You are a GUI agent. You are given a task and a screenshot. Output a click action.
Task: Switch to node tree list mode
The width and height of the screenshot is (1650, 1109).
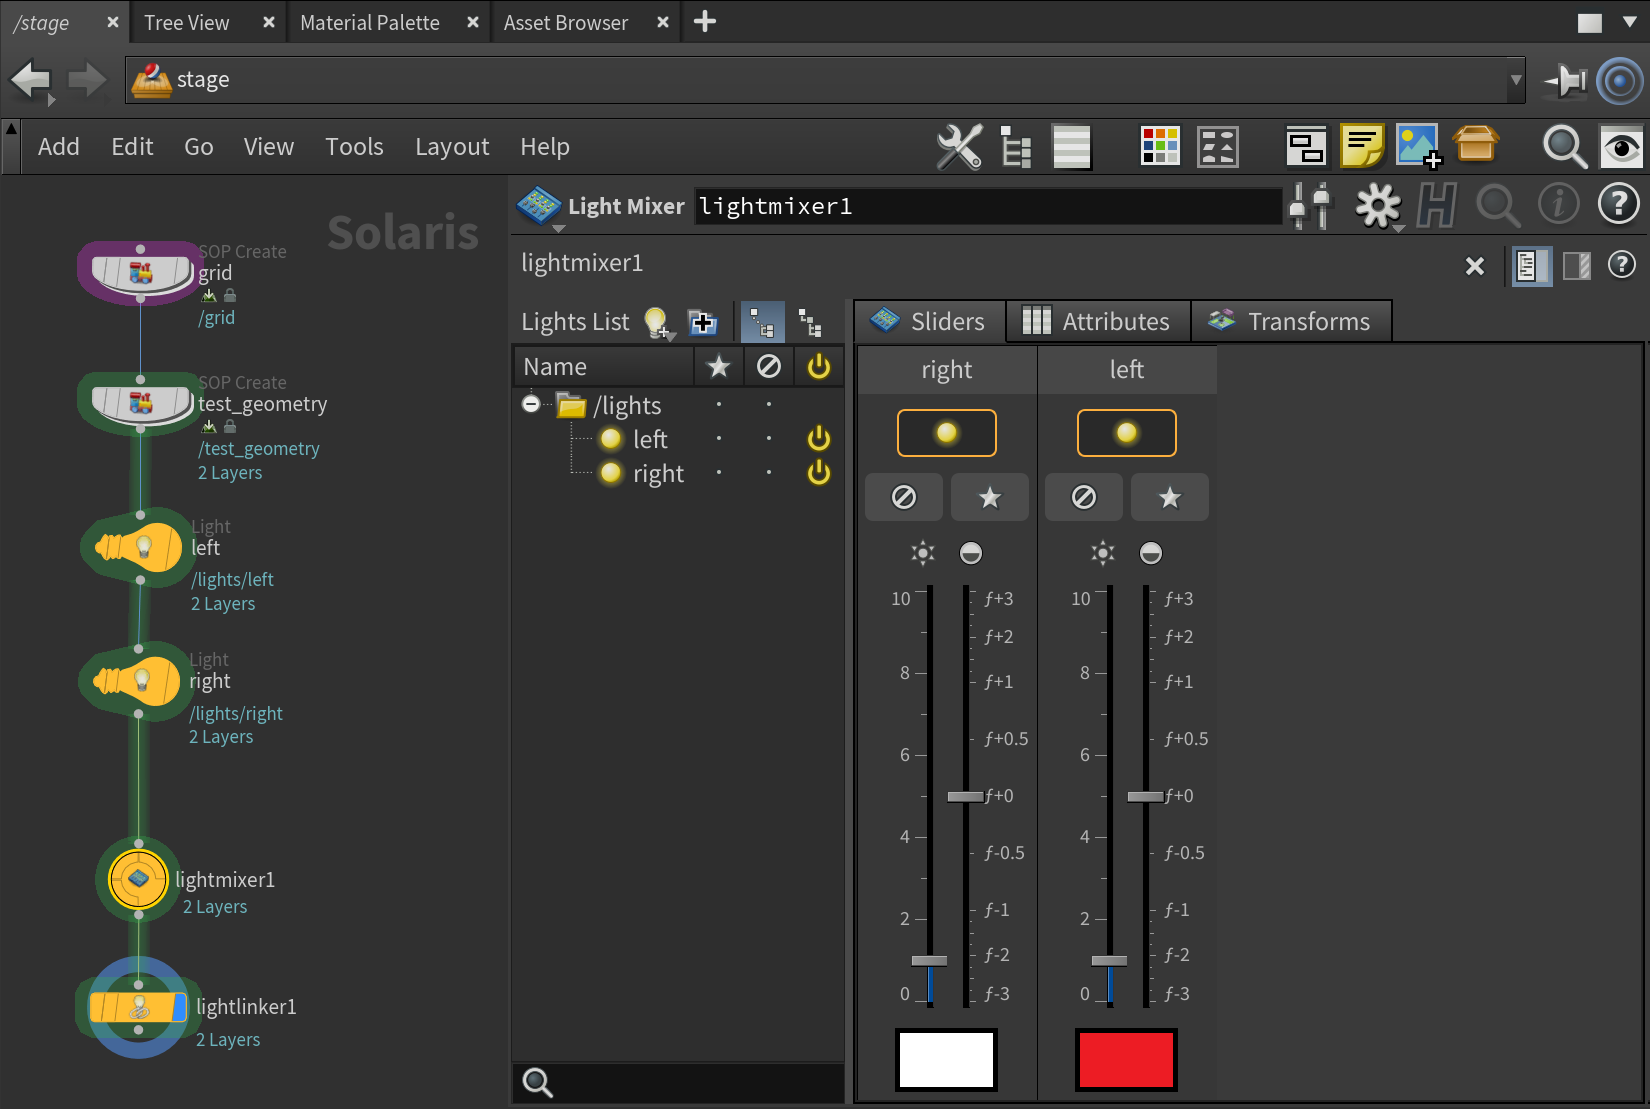(x=1016, y=147)
